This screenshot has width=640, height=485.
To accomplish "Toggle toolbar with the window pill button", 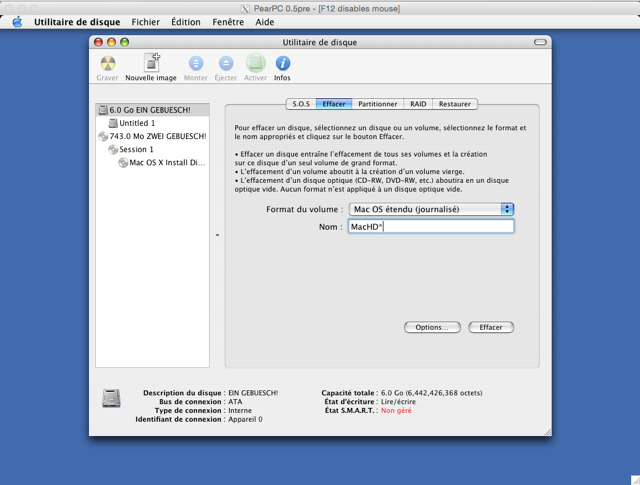I will click(540, 42).
